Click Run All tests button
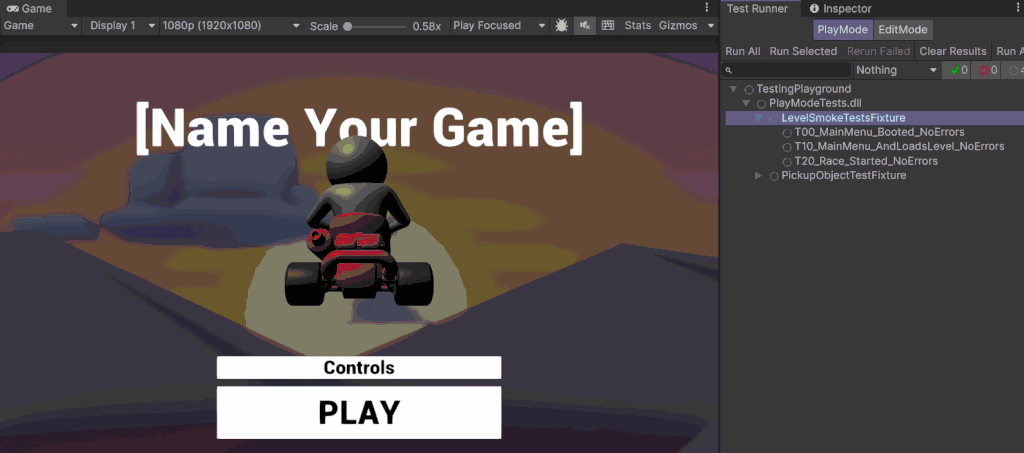1024x453 pixels. pyautogui.click(x=743, y=51)
